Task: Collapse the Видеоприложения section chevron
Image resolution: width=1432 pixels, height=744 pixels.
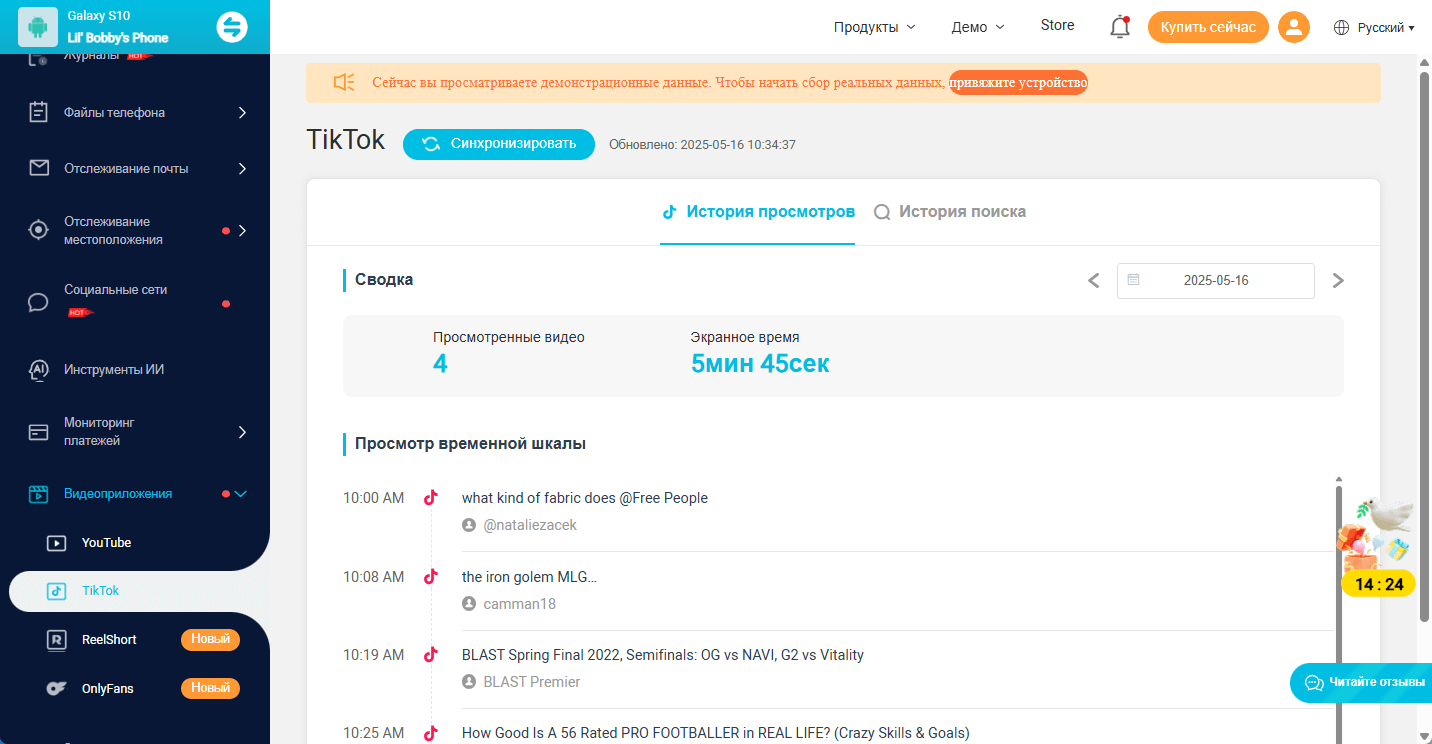Action: tap(240, 493)
